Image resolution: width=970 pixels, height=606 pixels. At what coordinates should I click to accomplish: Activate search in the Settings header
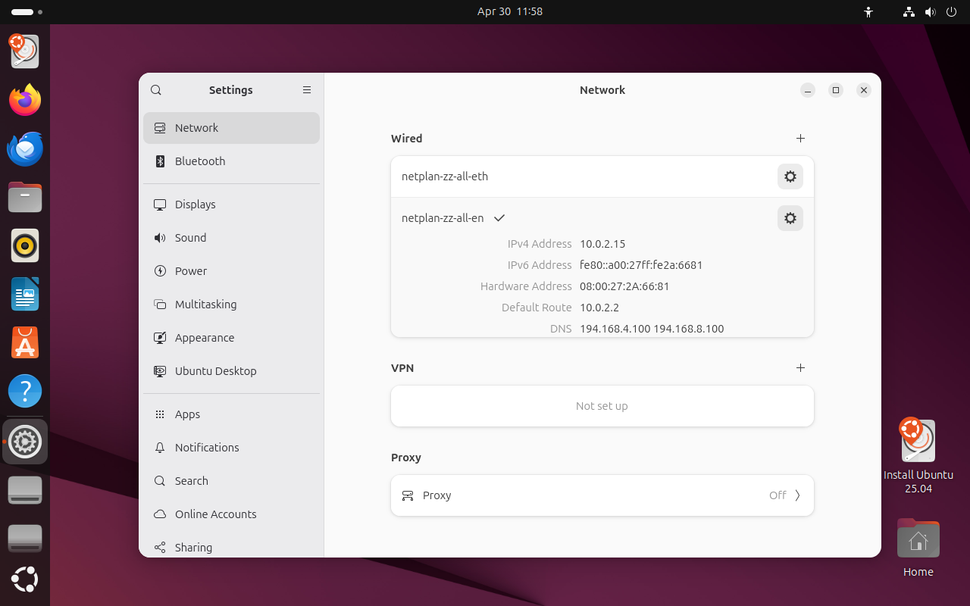[x=156, y=90]
